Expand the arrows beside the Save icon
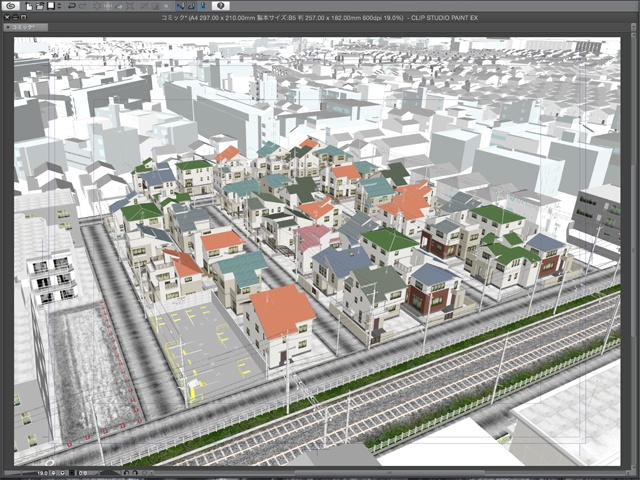 [60, 6]
